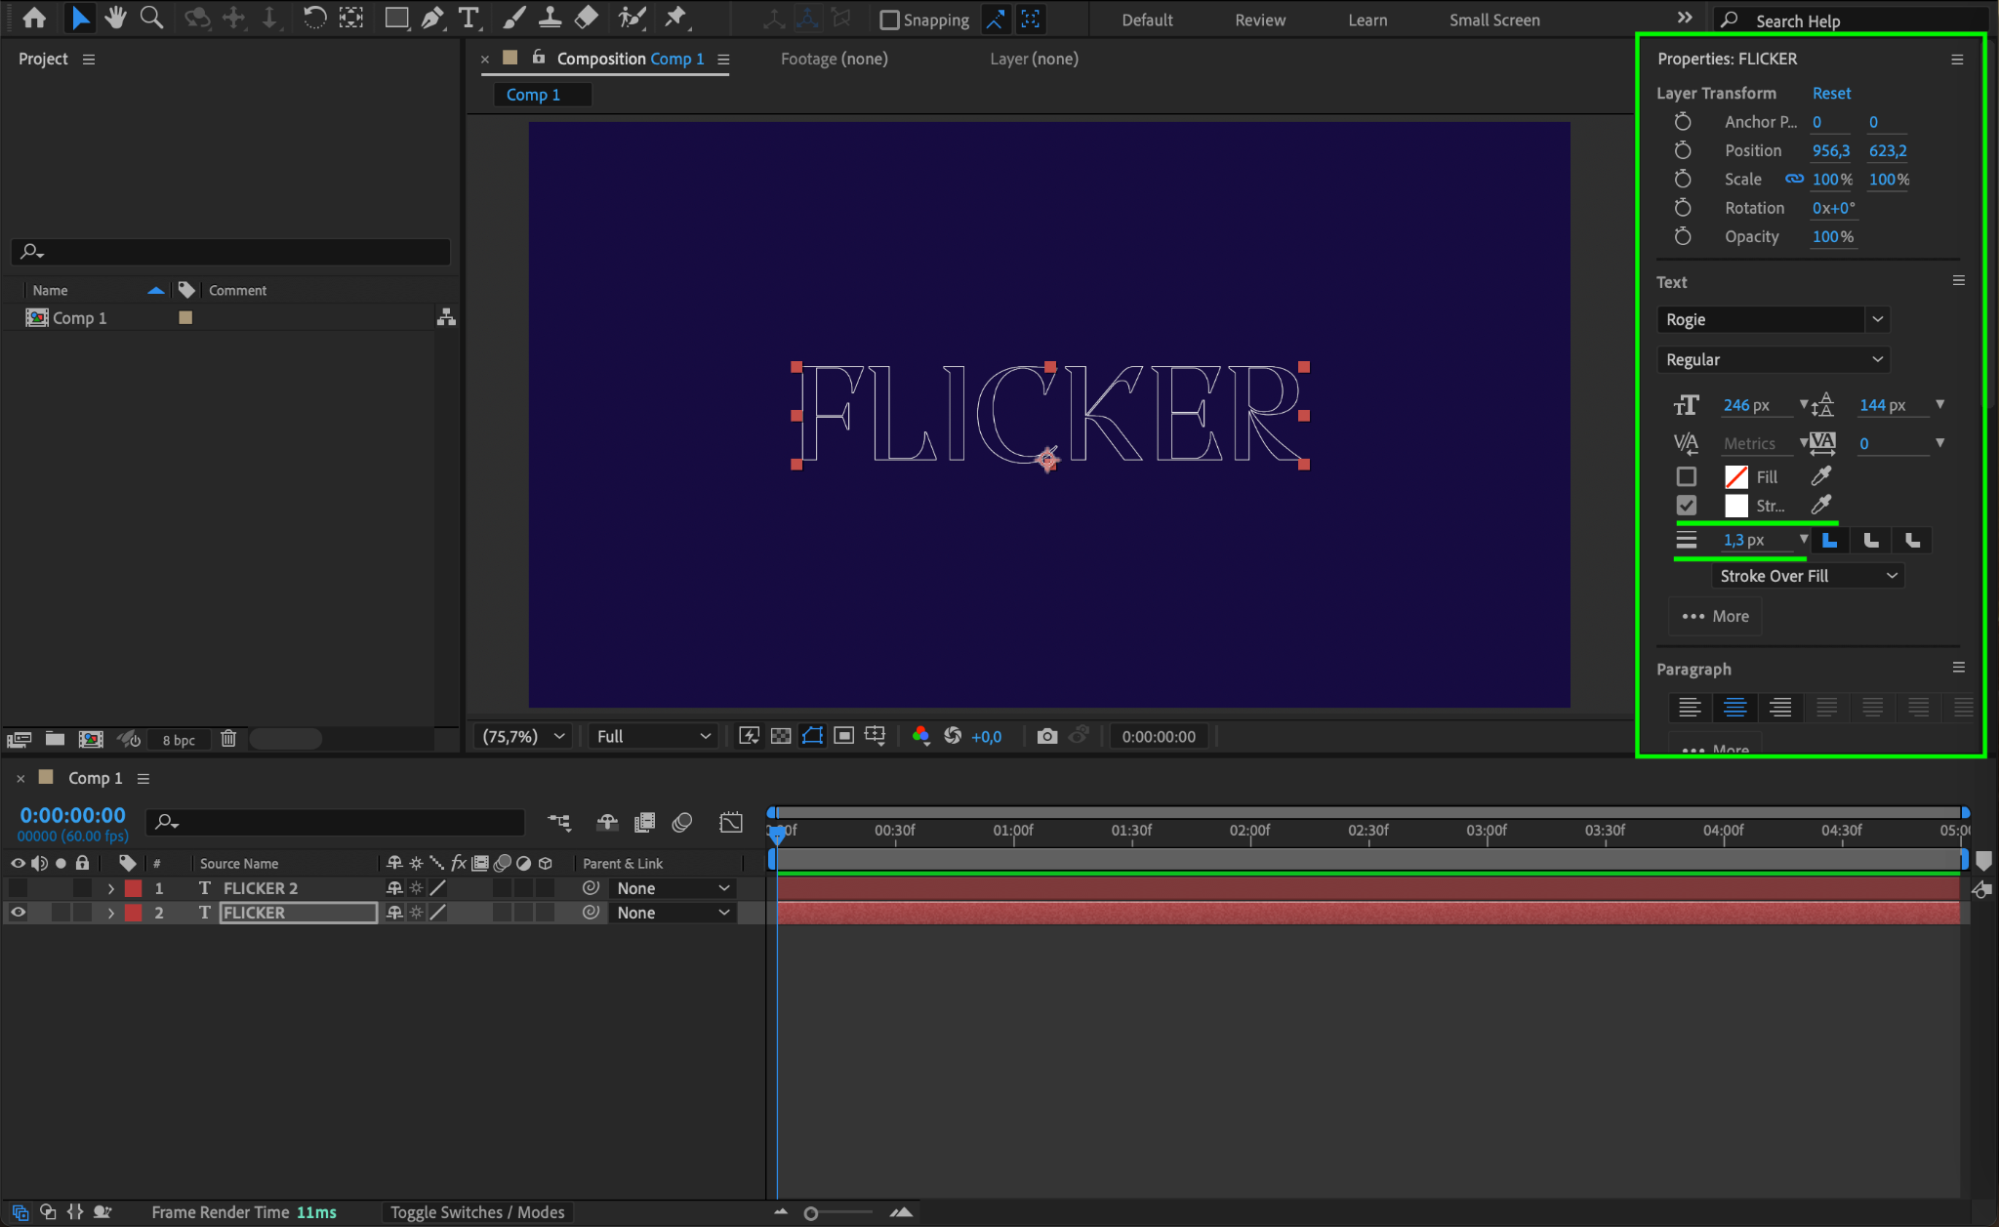The width and height of the screenshot is (1999, 1227).
Task: Select the Puppet Pin tool
Action: pos(676,17)
